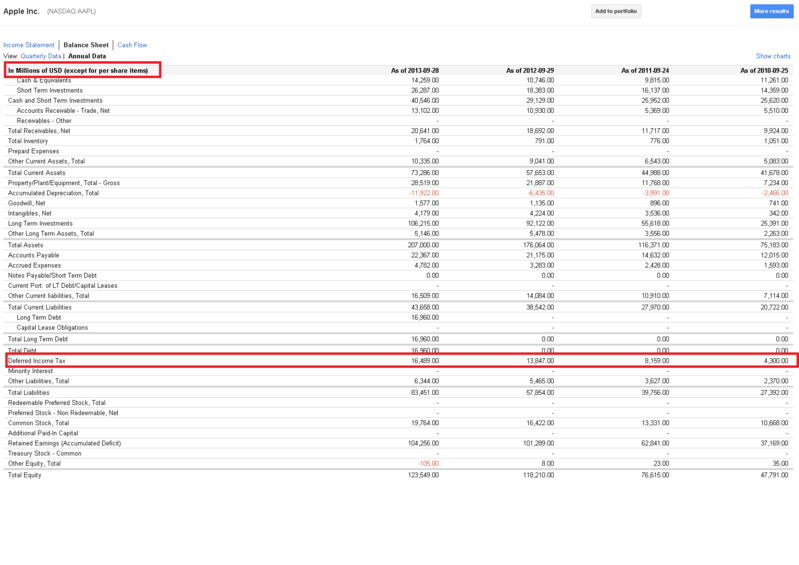Click the 83,451.00 Total Liabilities value

point(425,393)
